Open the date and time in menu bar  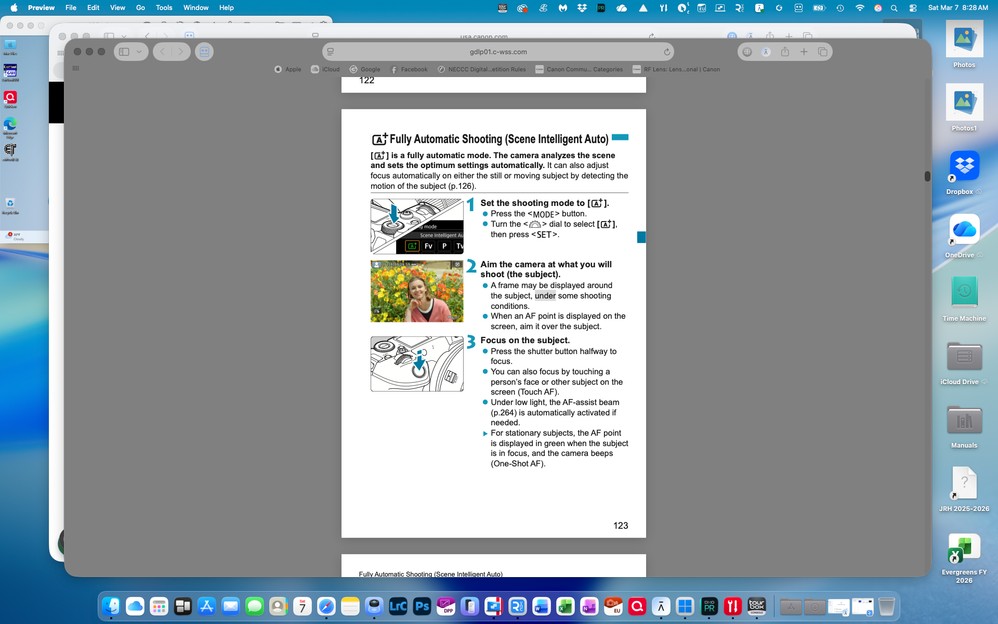point(958,8)
